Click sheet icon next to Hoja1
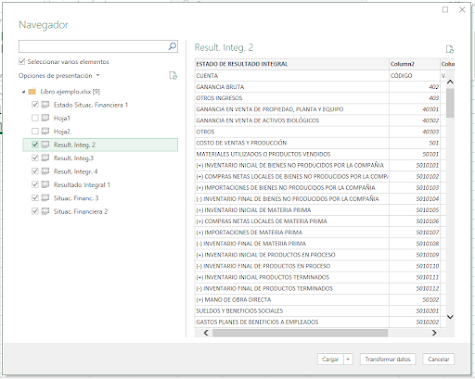Viewport: 475px width, 379px height. [x=45, y=118]
